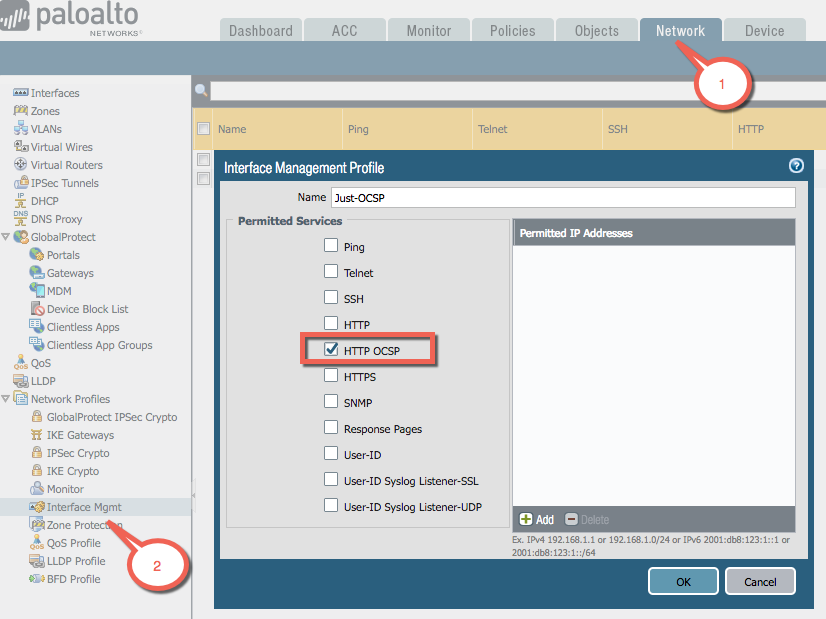Click the MDM icon
The width and height of the screenshot is (826, 619).
37,291
